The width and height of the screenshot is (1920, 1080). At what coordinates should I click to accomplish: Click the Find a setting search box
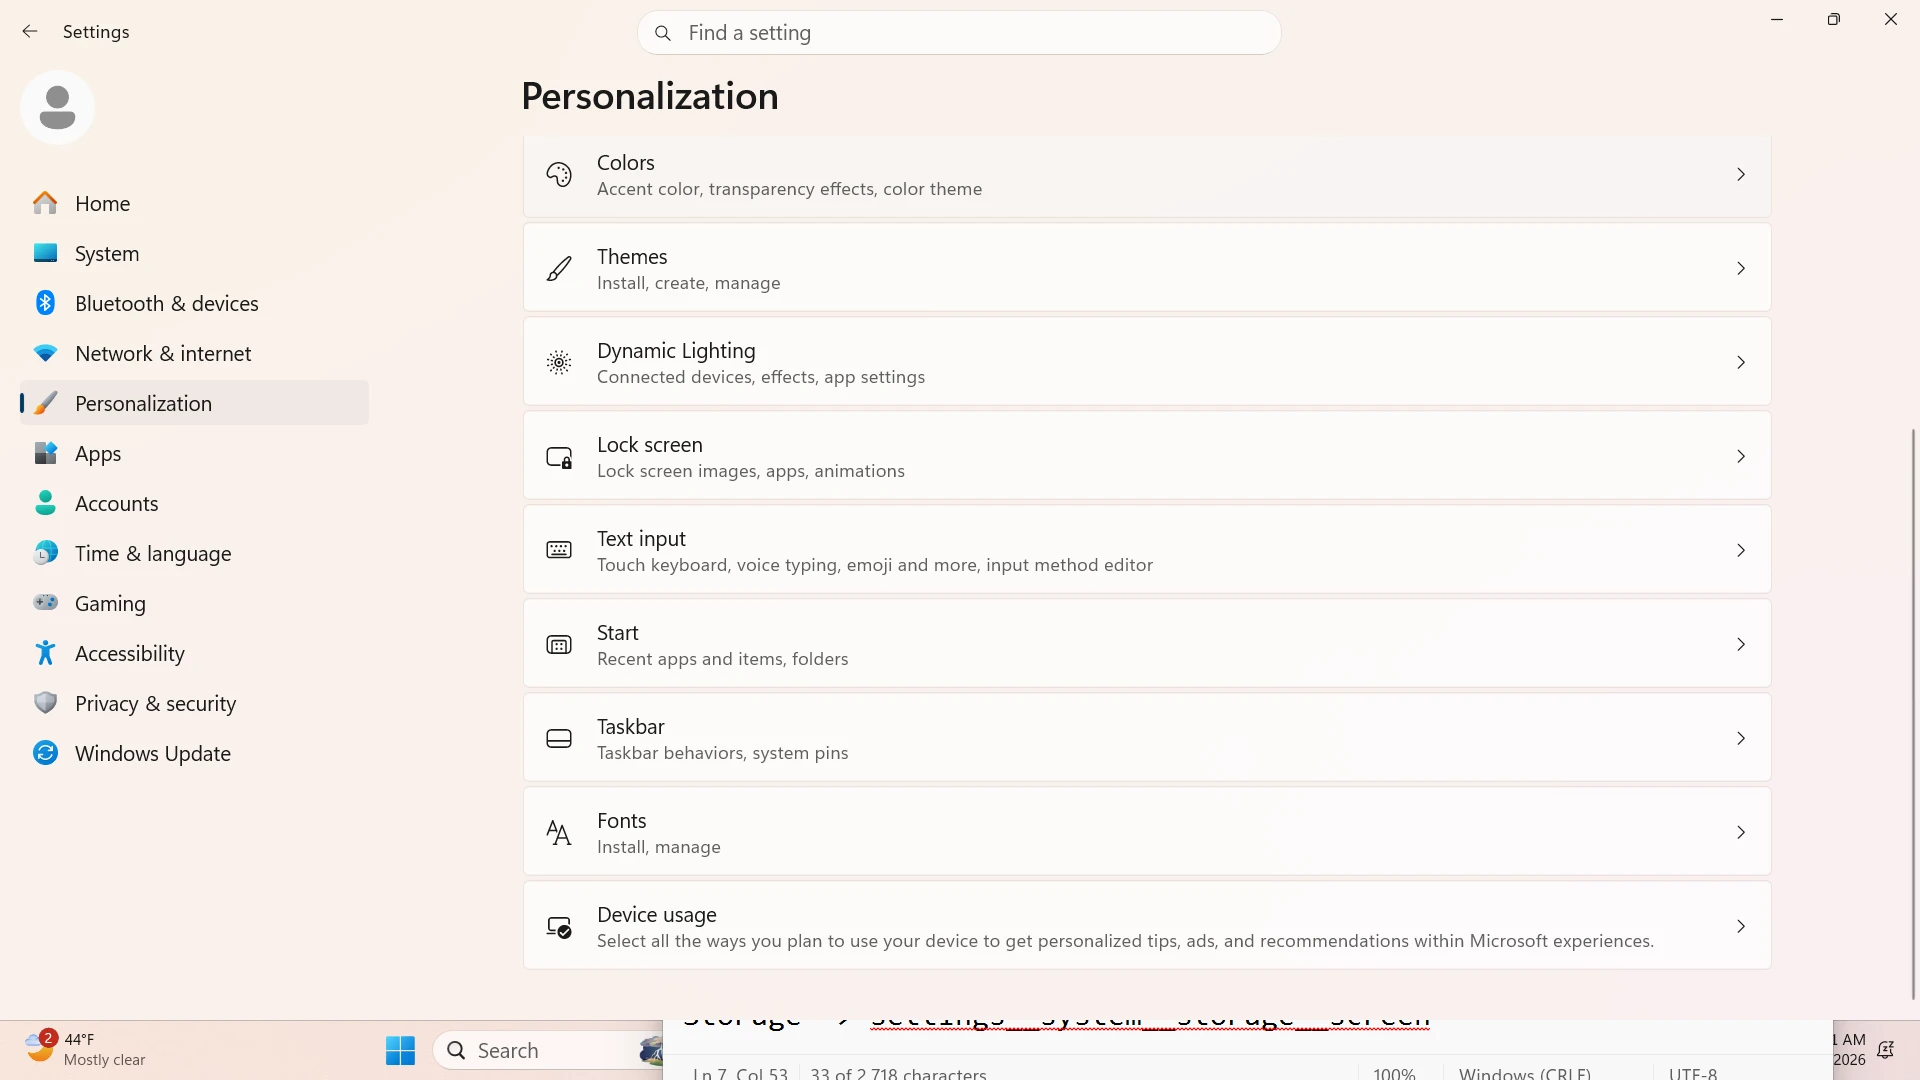pos(959,33)
